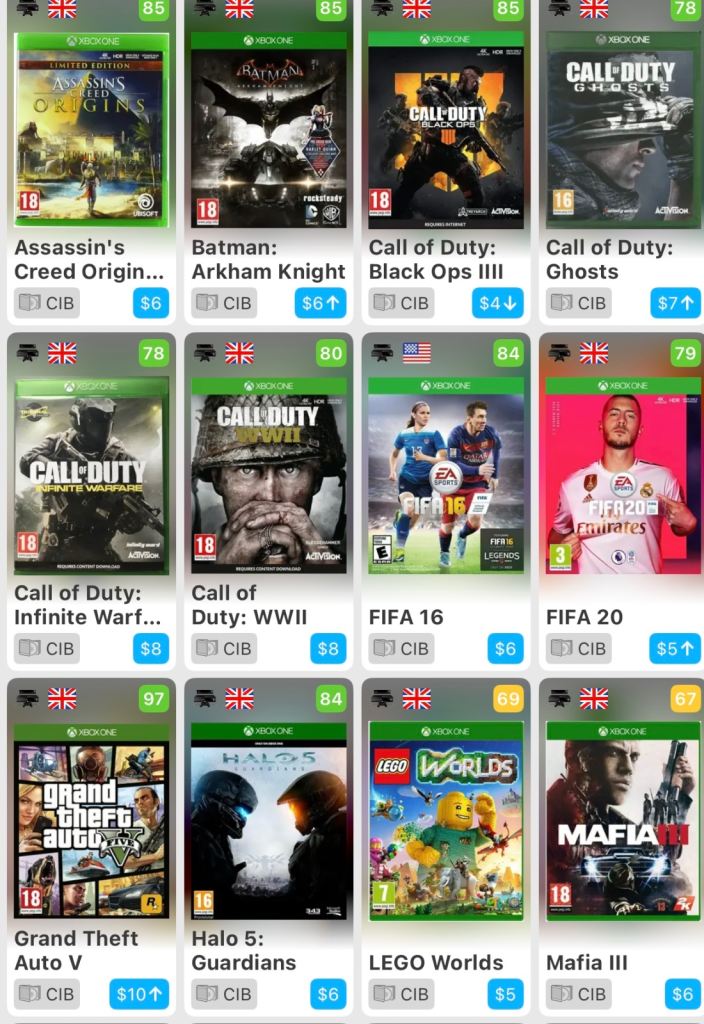Screen dimensions: 704x1024
Task: Tap the $4 falling price on Black Ops IIII
Action: [498, 303]
